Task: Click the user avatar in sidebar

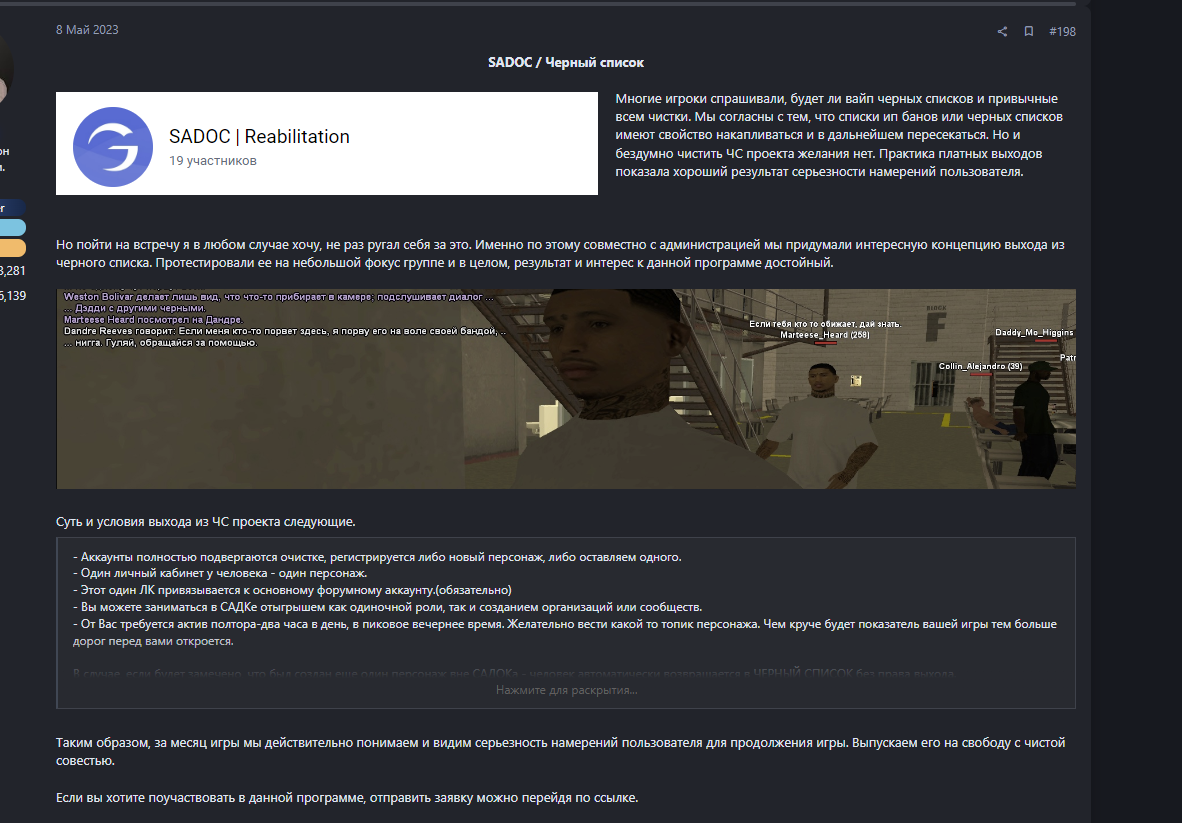Action: coord(6,65)
